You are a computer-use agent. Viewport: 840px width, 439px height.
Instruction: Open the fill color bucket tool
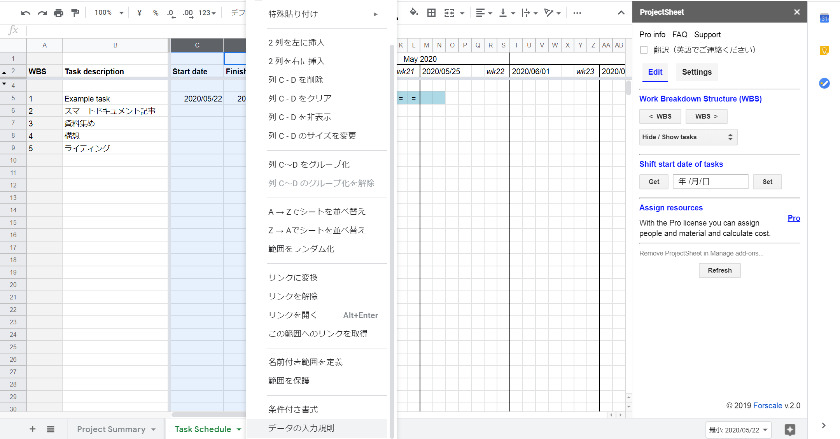click(x=414, y=12)
